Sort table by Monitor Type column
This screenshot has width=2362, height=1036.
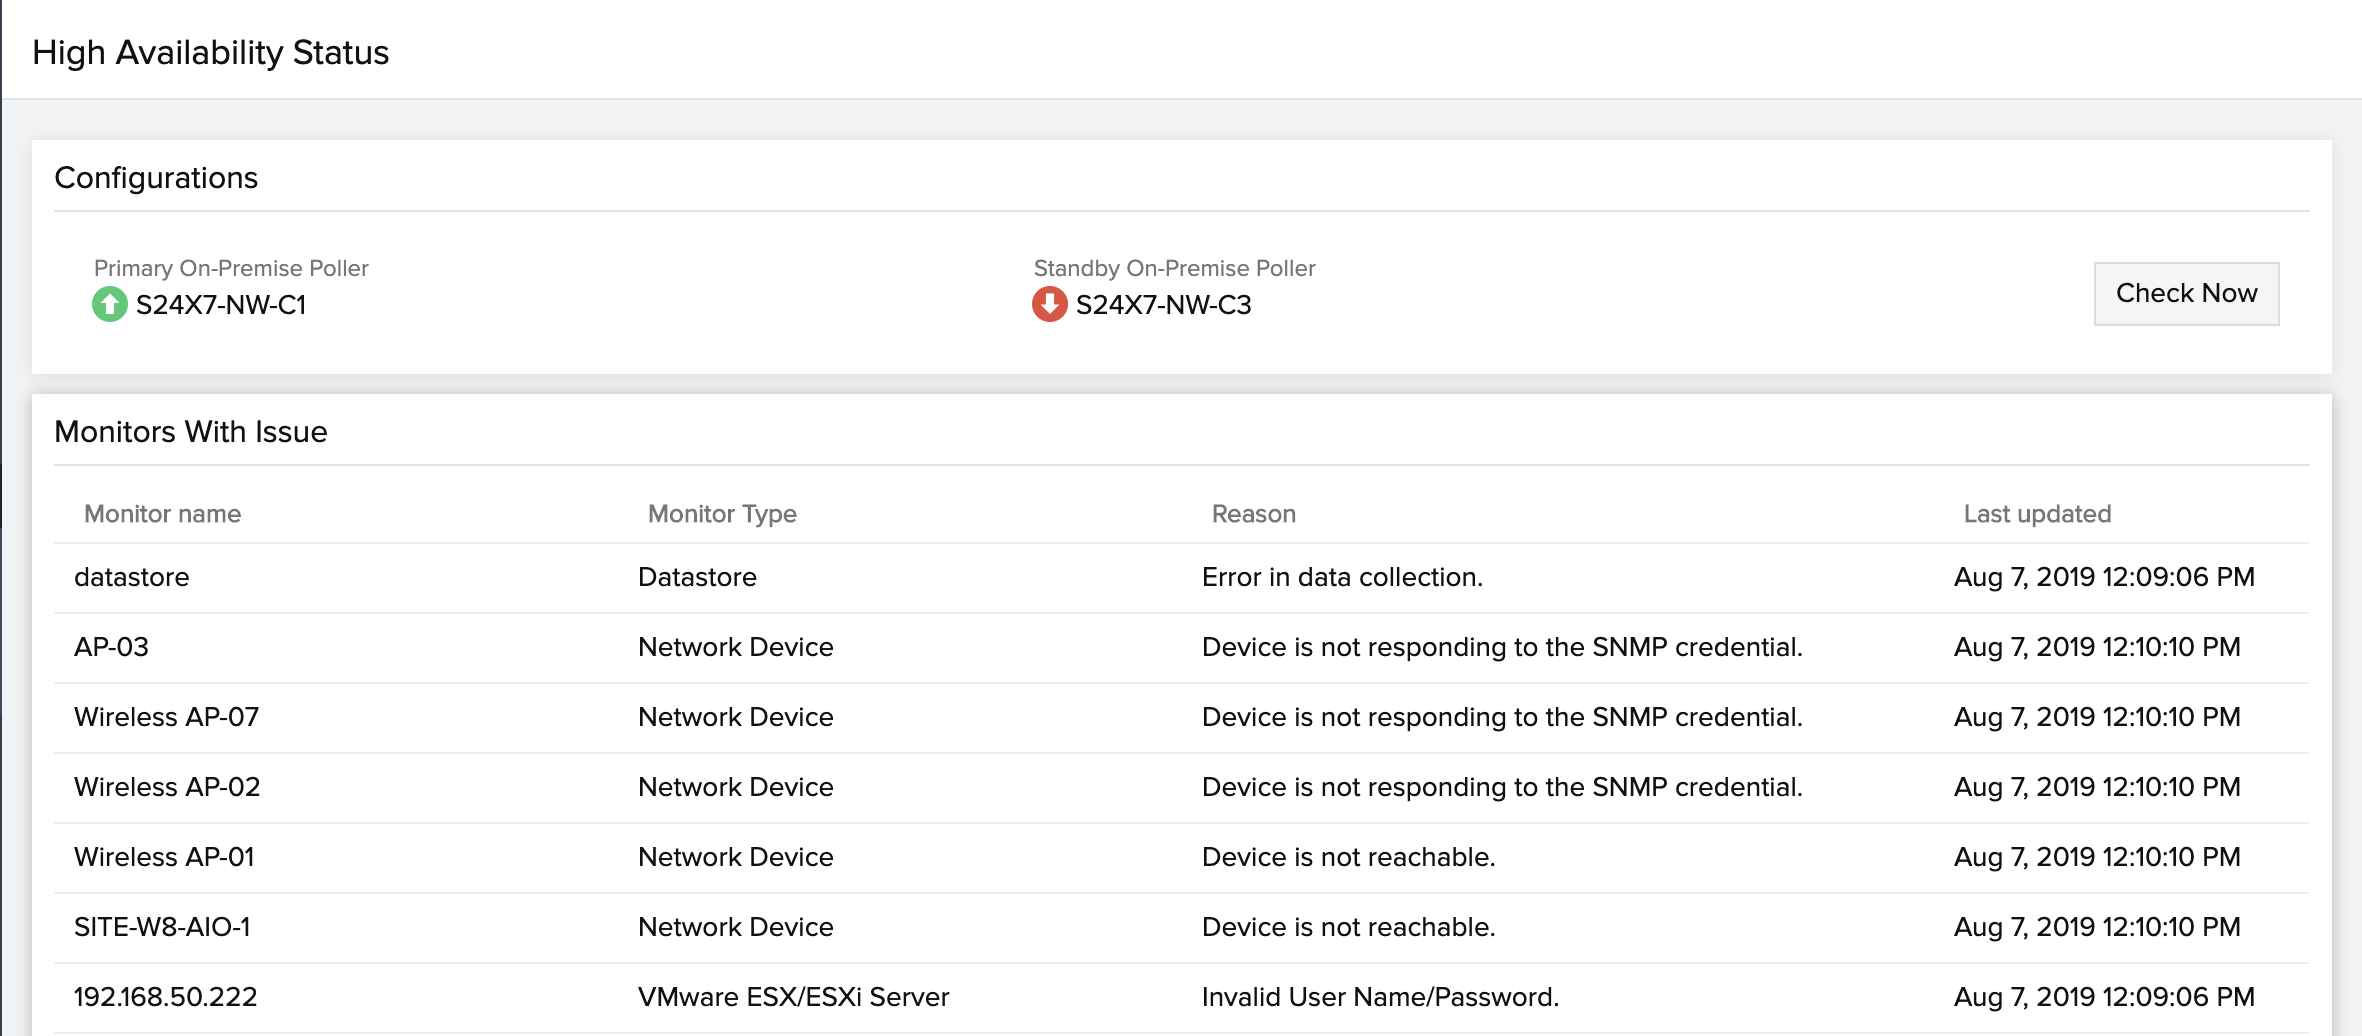pos(721,513)
